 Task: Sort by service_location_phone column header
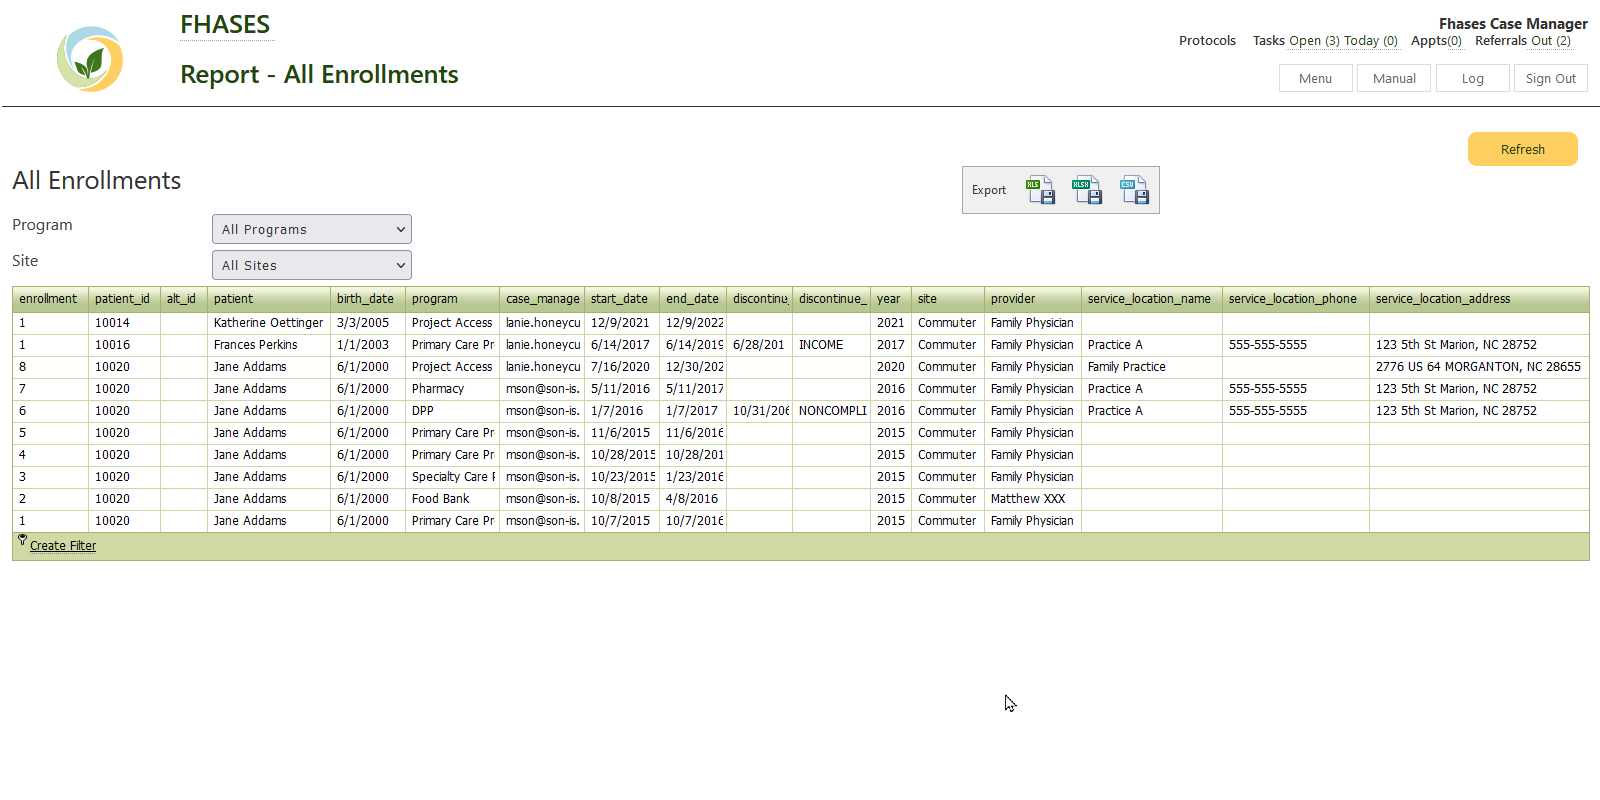1295,299
